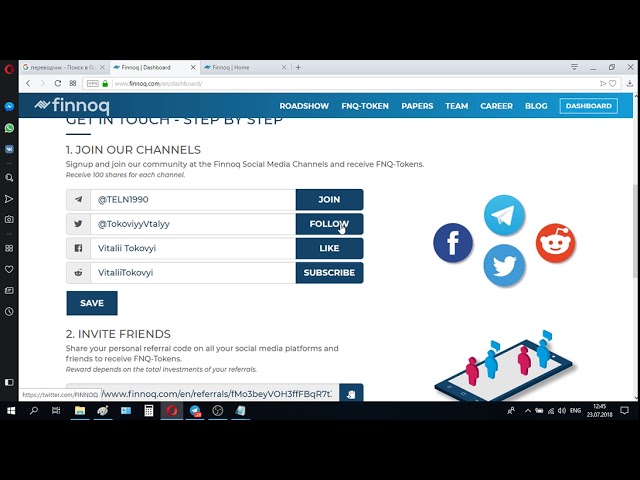Open personal news icon in sidebar

9,291
